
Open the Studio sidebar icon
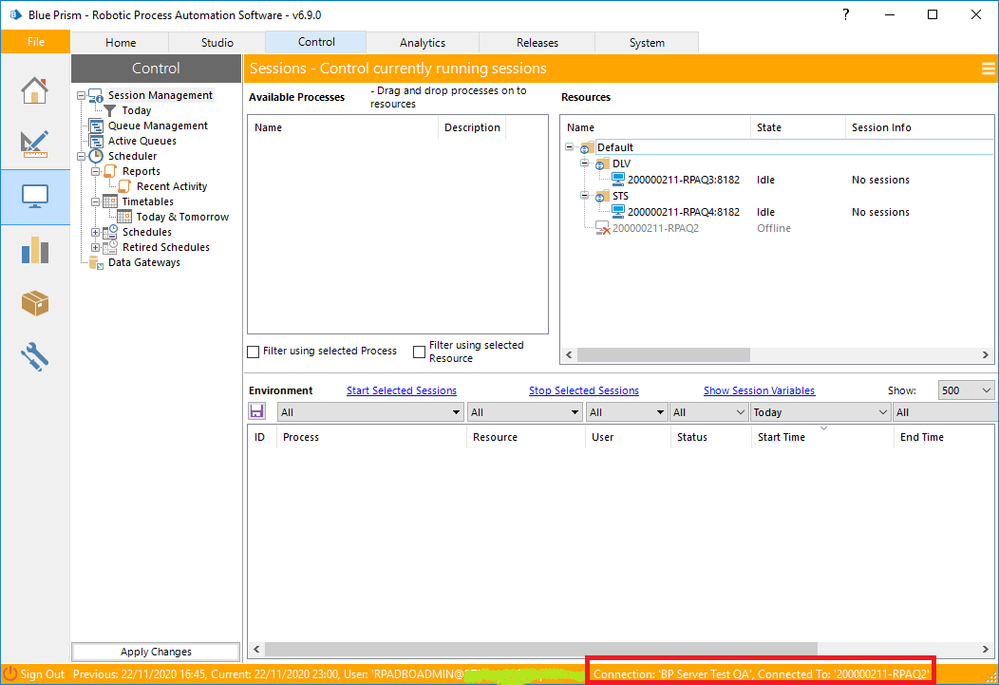point(35,144)
